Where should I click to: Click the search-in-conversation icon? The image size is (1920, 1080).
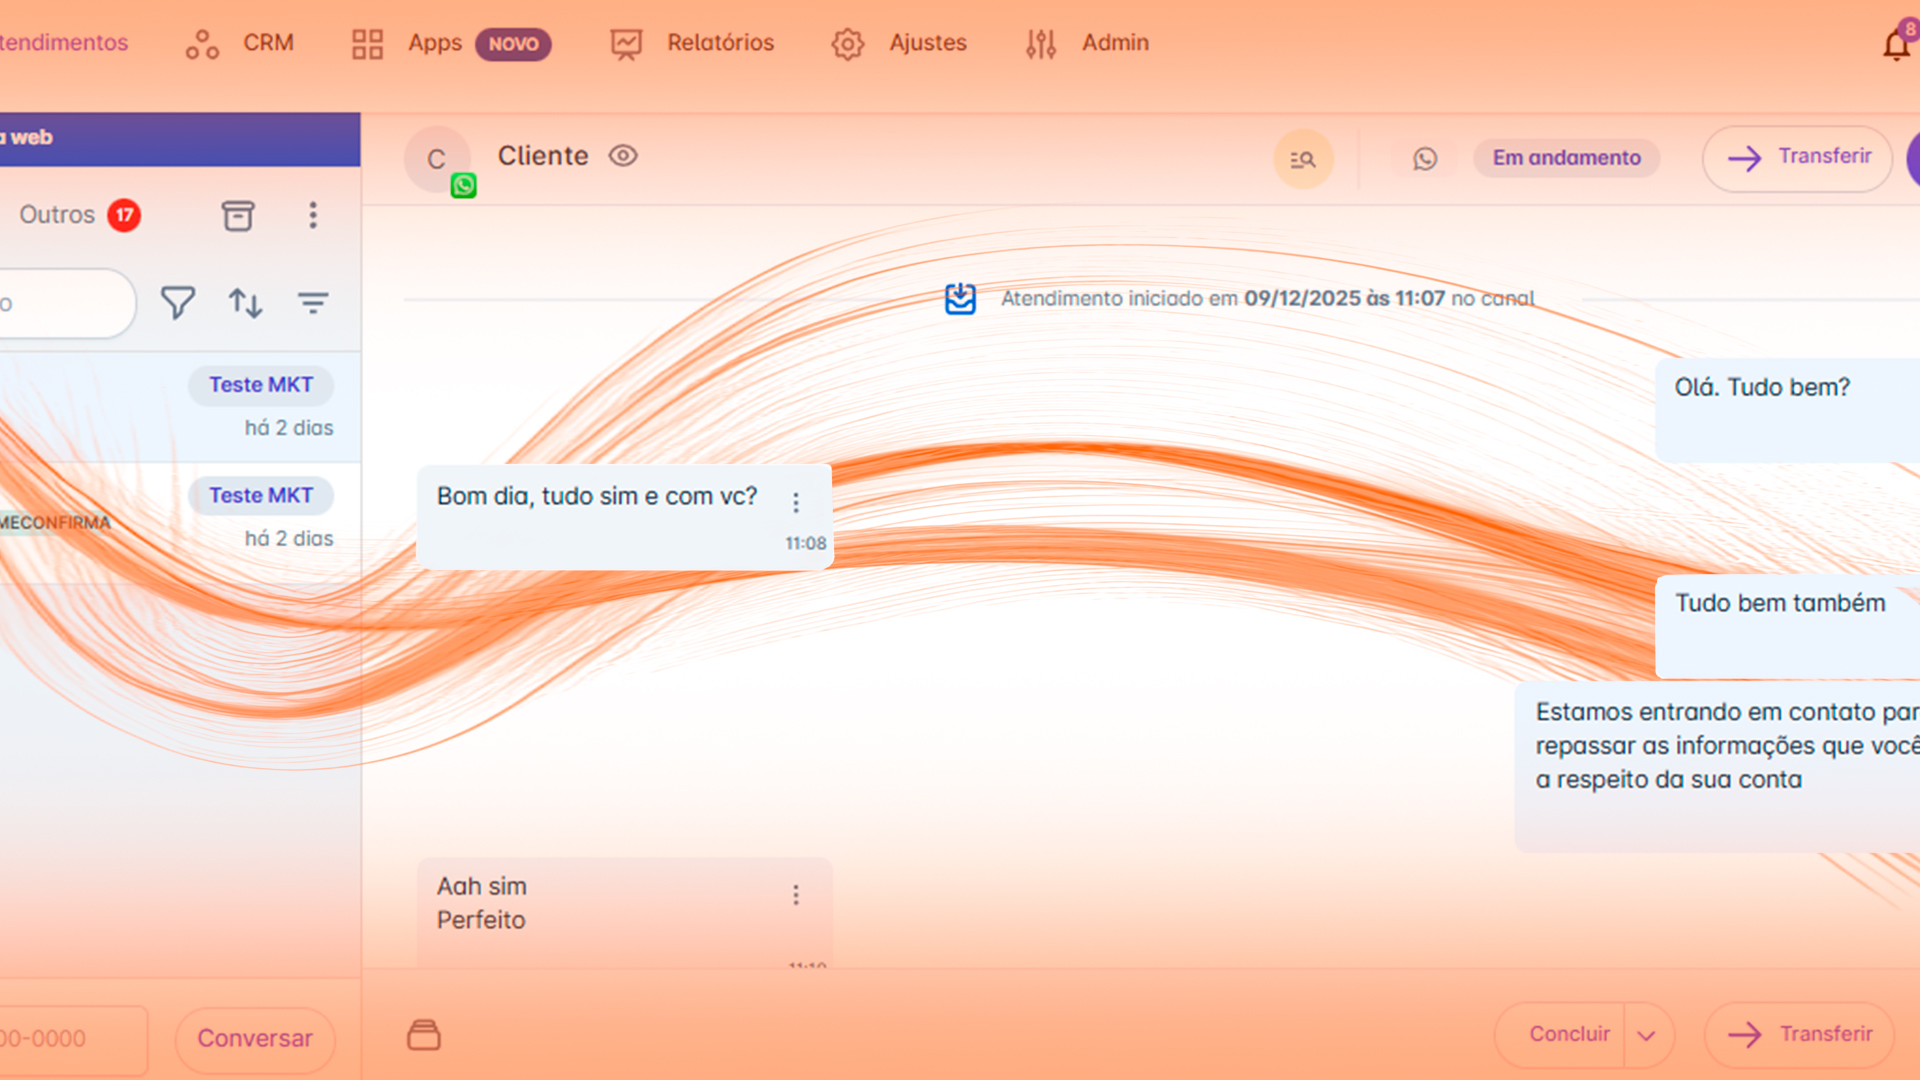pyautogui.click(x=1302, y=159)
